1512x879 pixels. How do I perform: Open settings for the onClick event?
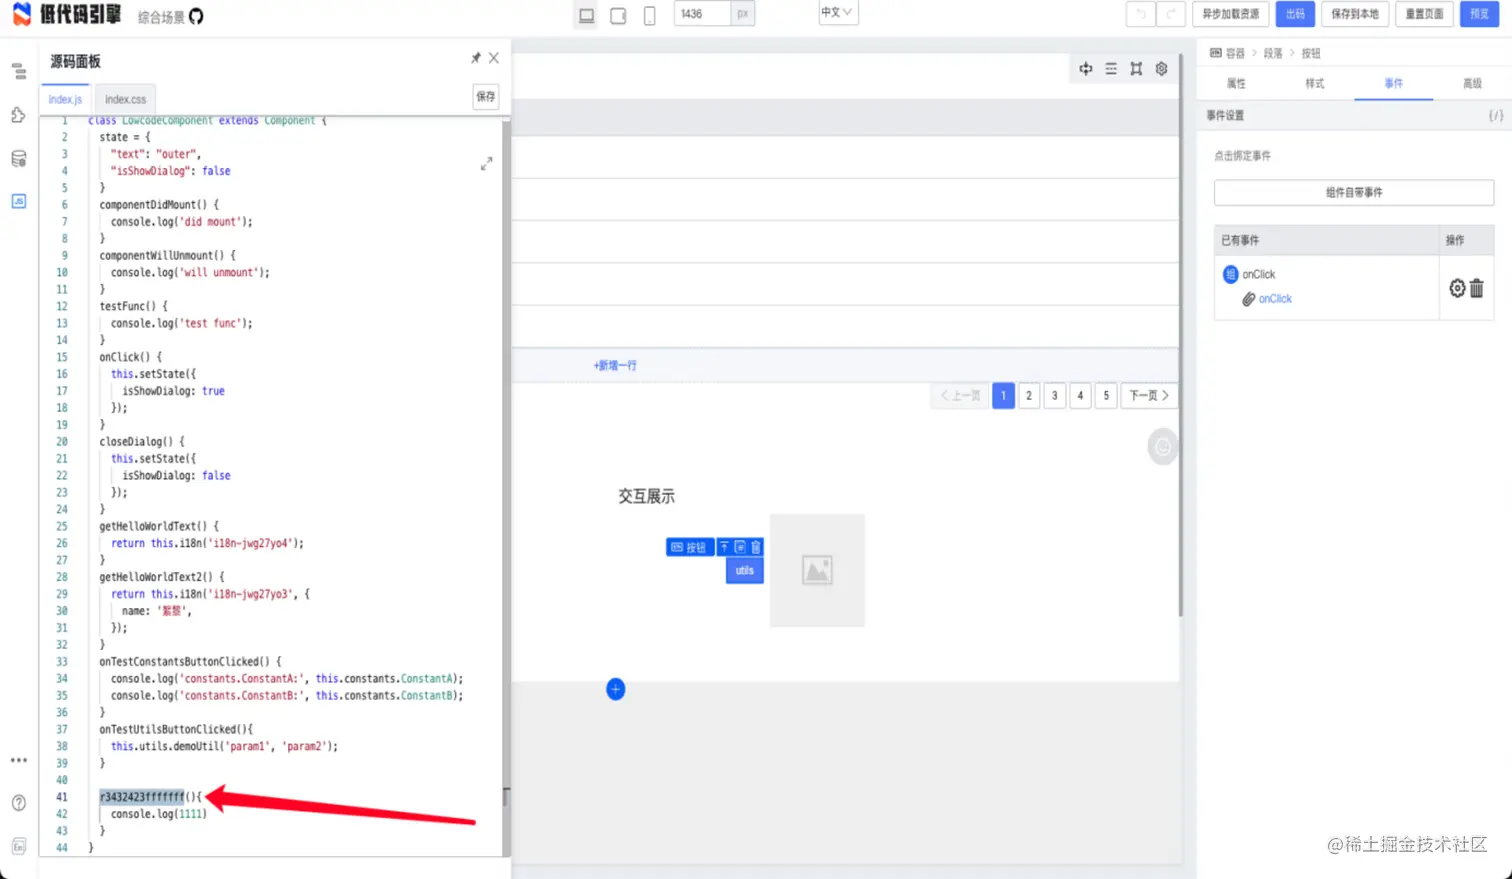tap(1457, 288)
